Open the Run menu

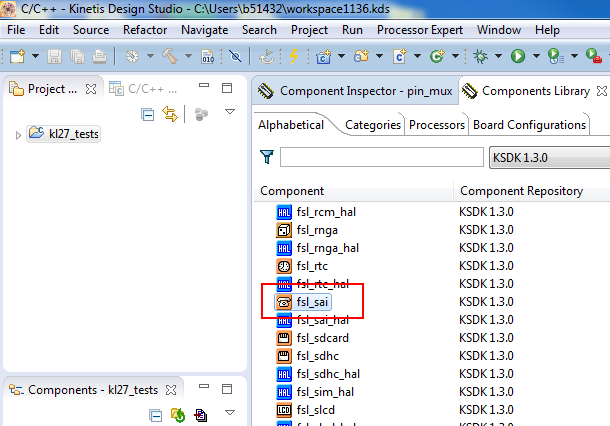(352, 30)
